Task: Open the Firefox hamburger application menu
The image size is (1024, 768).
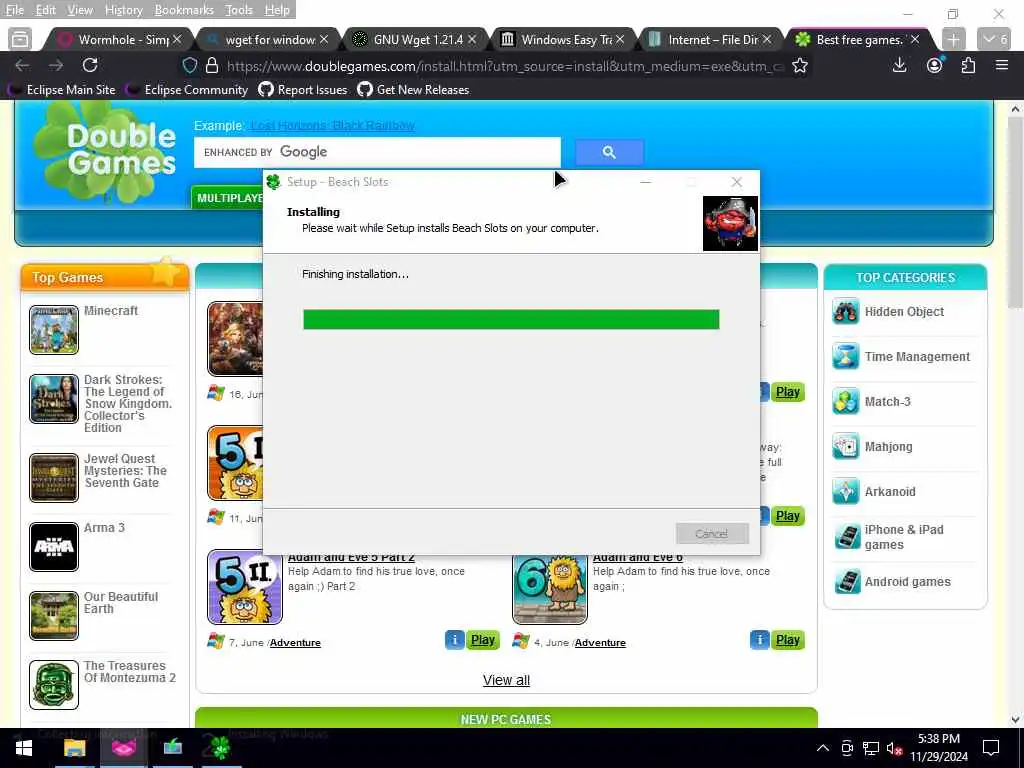Action: click(1002, 65)
